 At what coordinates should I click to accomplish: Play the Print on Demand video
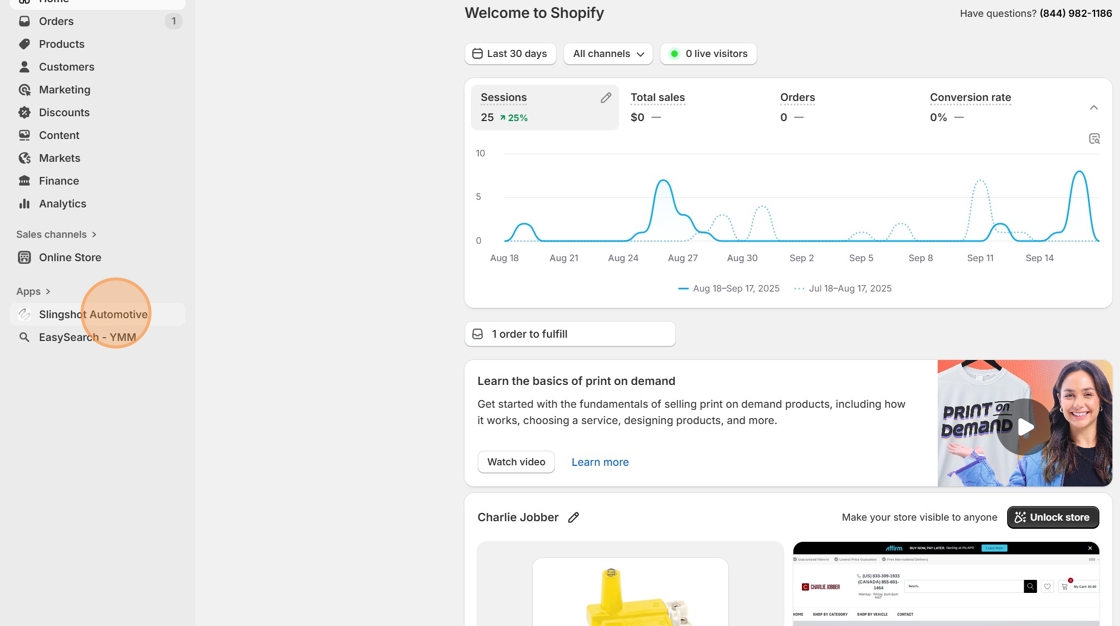(1024, 427)
